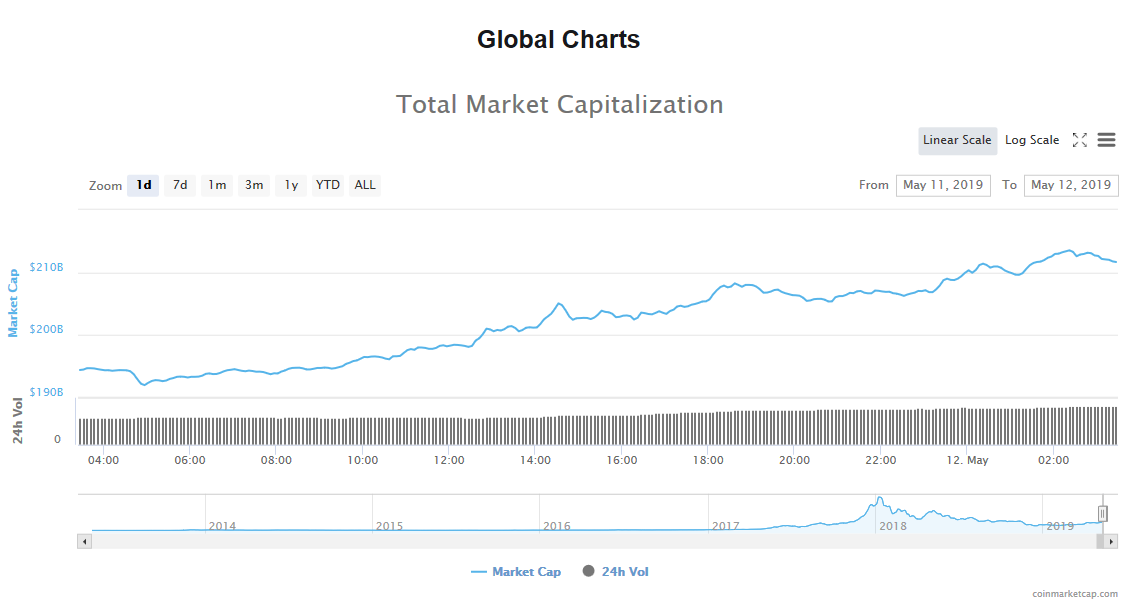Screen dimensions: 1146x614
Task: Select the 1d zoom range
Action: pyautogui.click(x=144, y=185)
